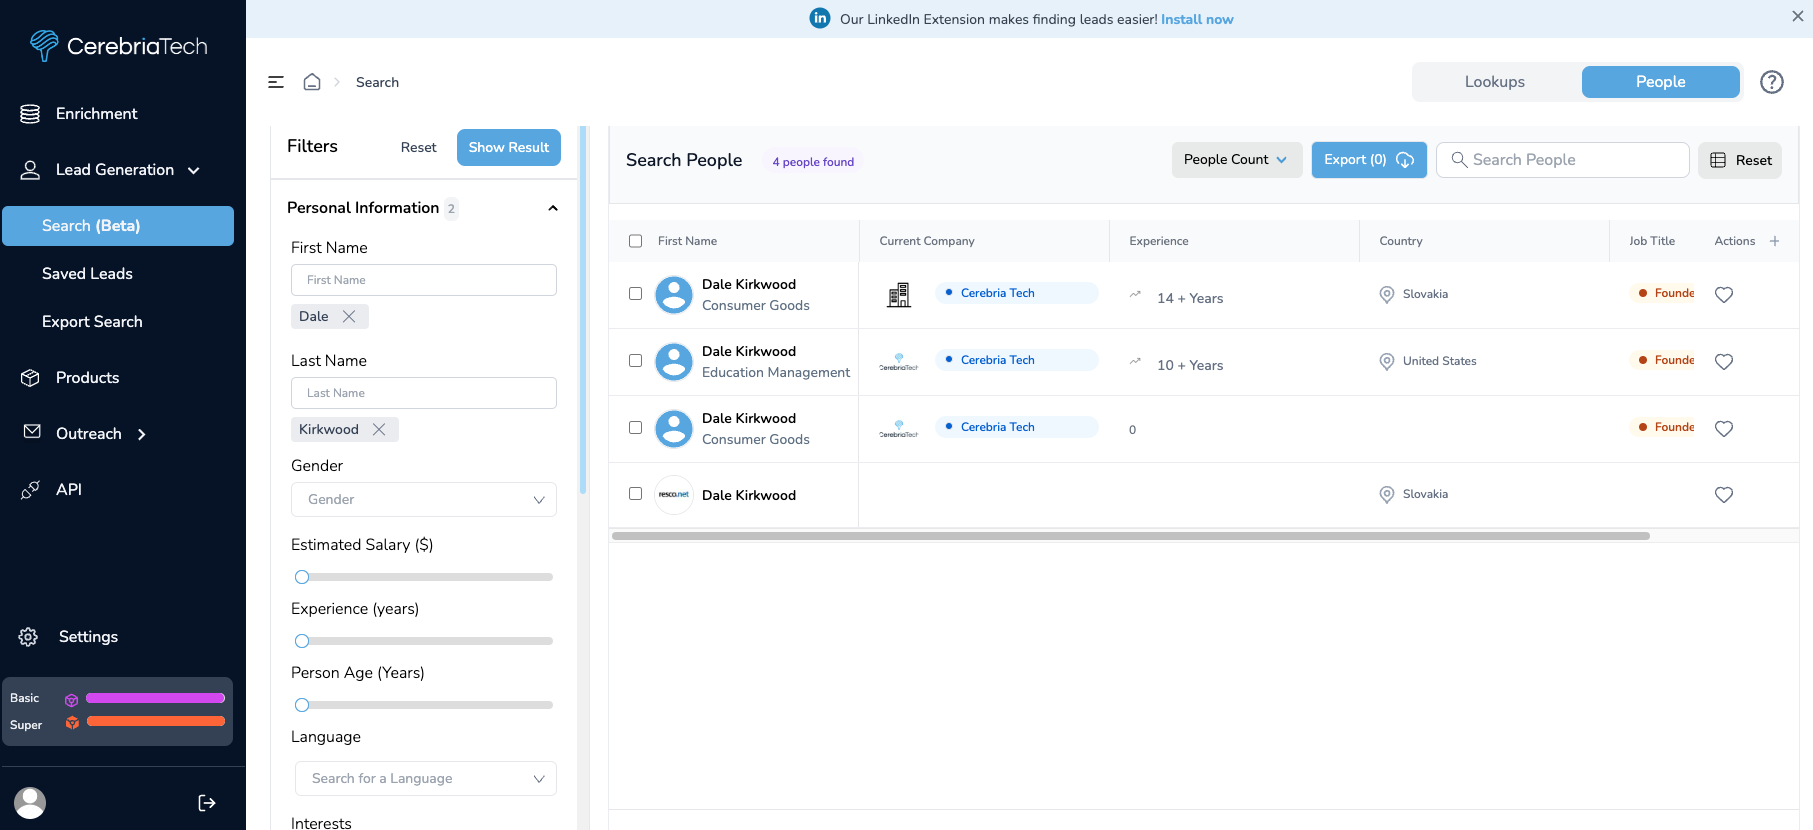The height and width of the screenshot is (830, 1813).
Task: Click the Products box icon
Action: (30, 378)
